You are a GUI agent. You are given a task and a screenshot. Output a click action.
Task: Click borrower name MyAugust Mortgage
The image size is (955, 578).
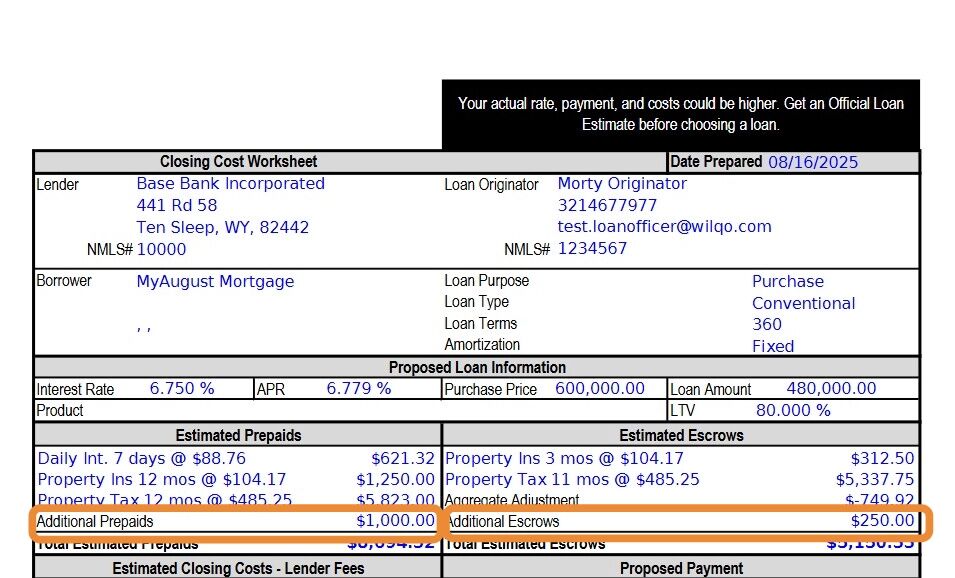[x=215, y=281]
